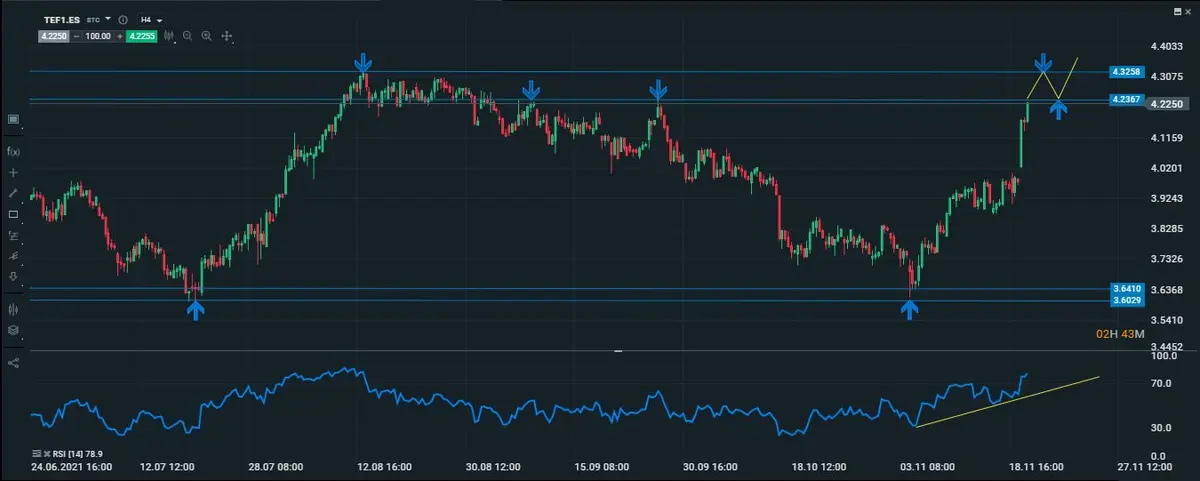Viewport: 1200px width, 481px height.
Task: Expand the TEF1.ES symbol dropdown arrow
Action: (107, 20)
